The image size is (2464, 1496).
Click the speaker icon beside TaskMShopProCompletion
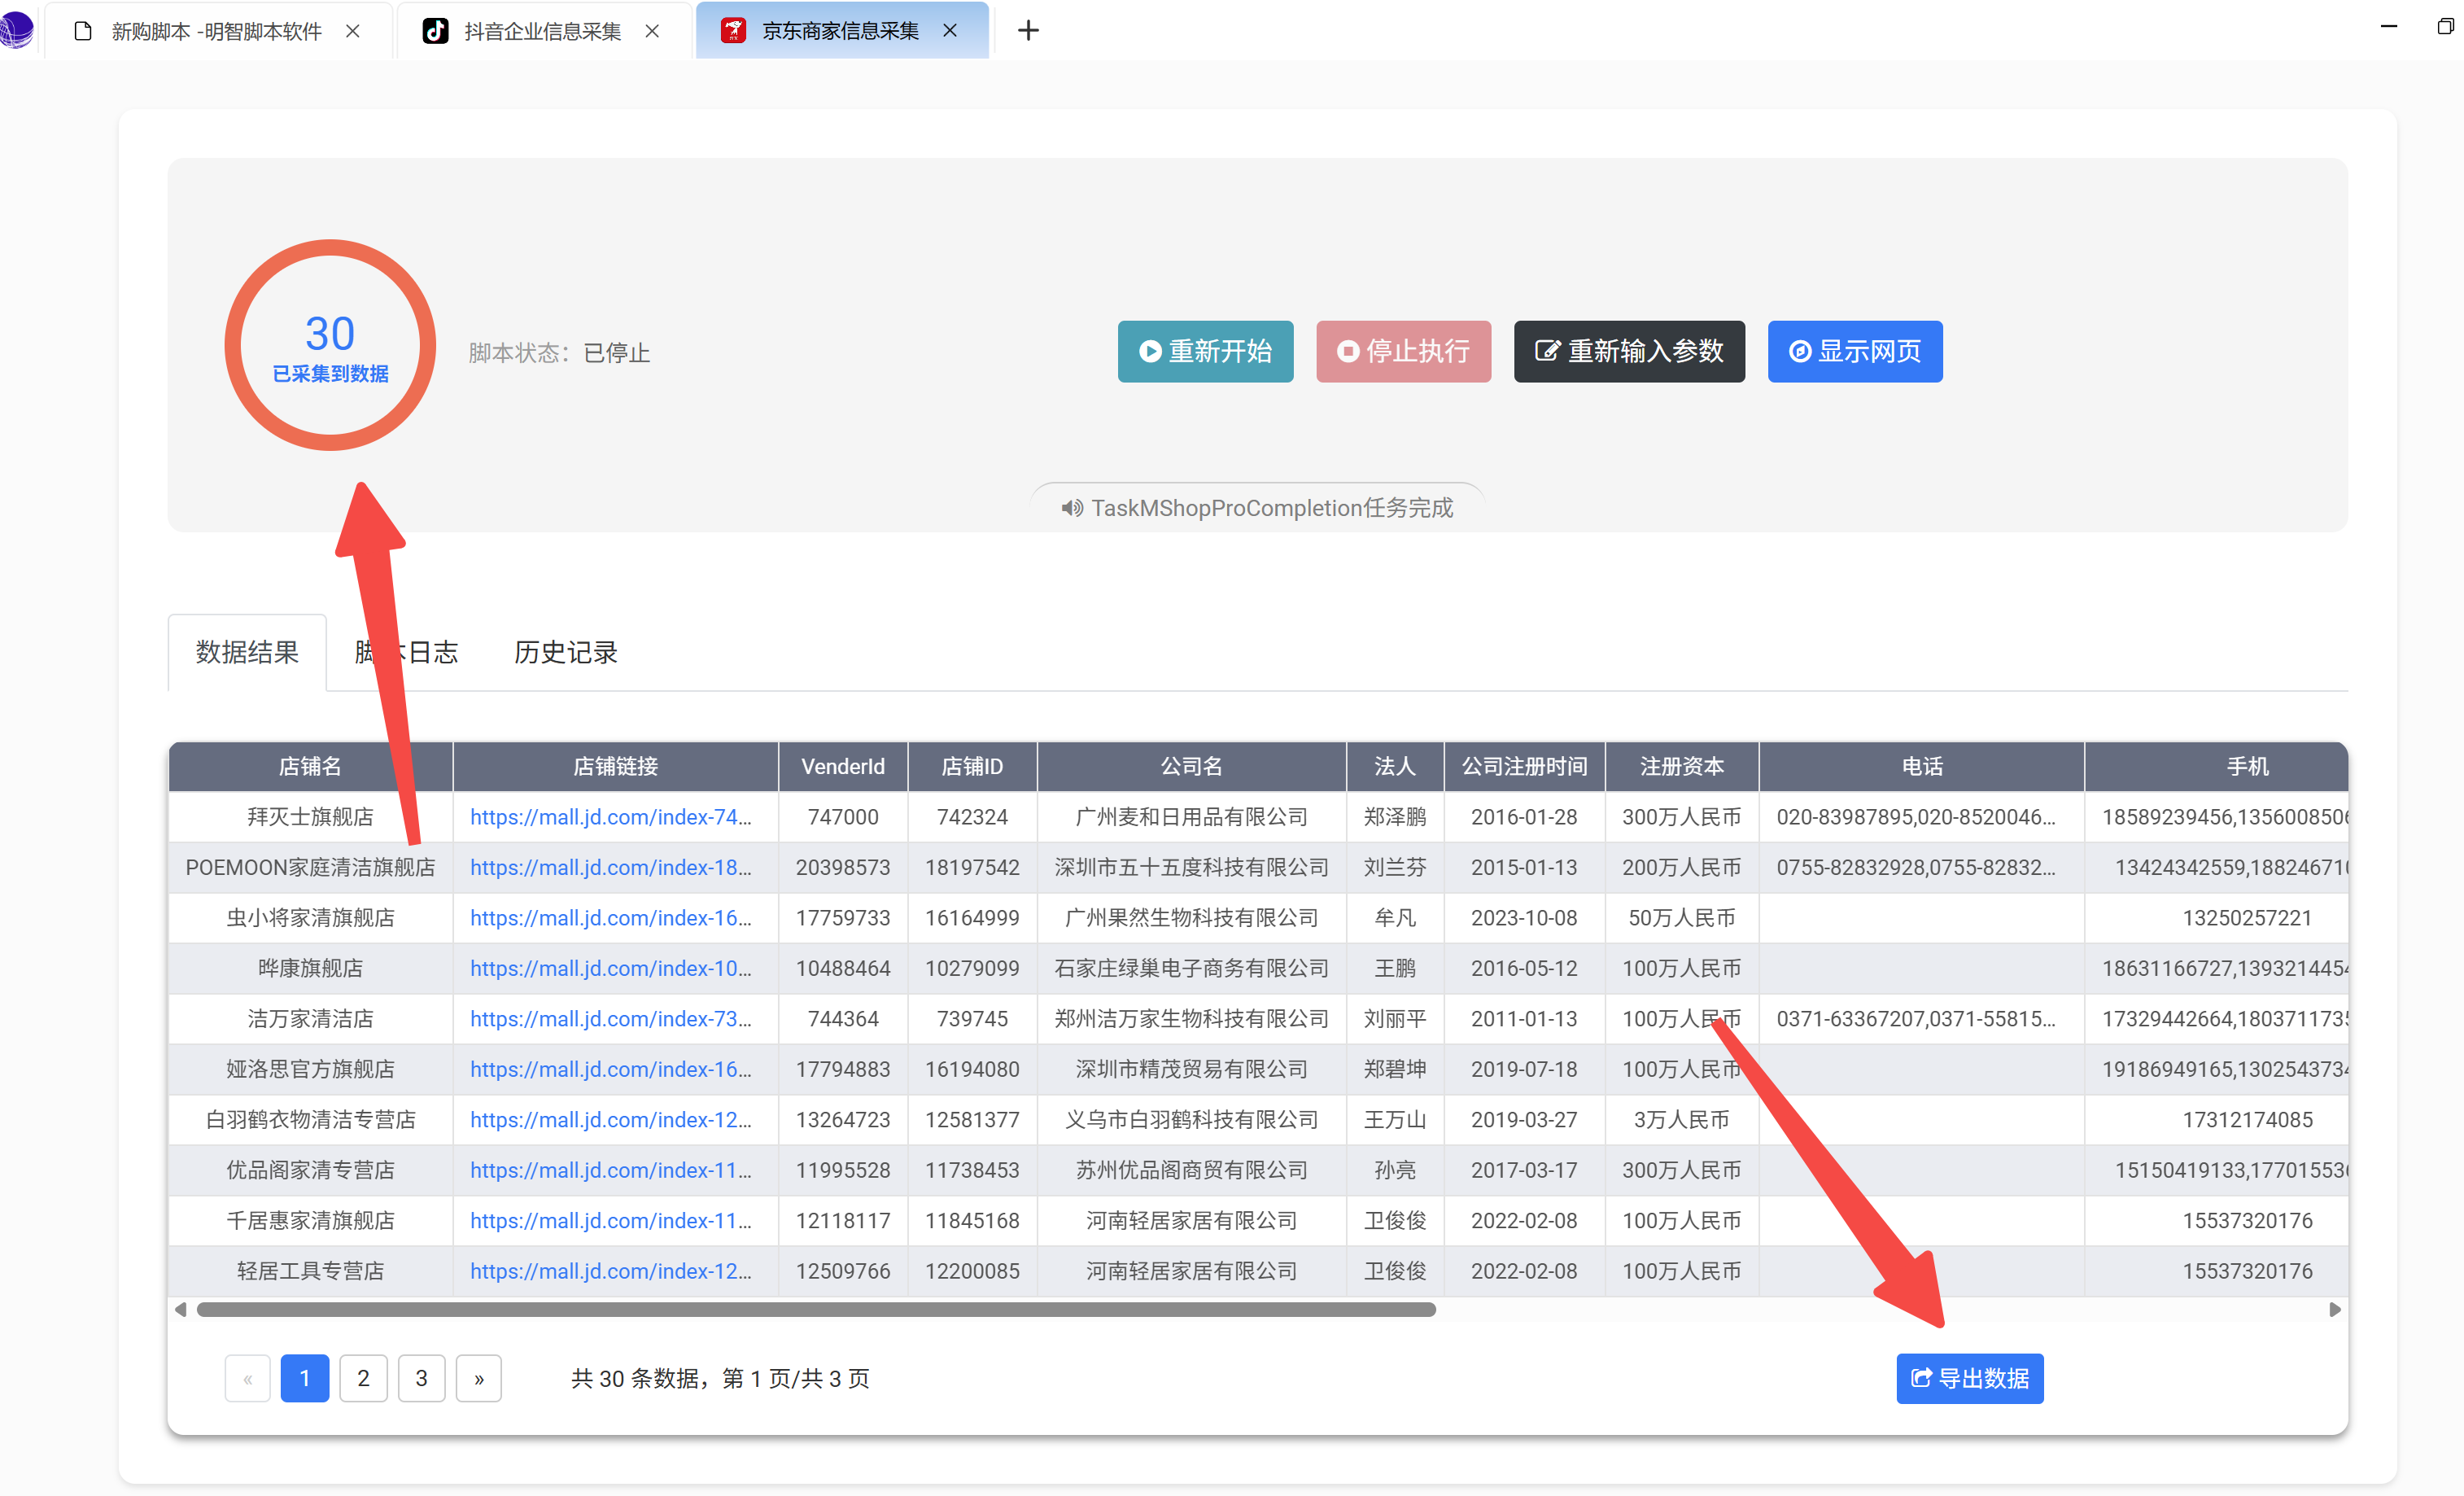1072,508
